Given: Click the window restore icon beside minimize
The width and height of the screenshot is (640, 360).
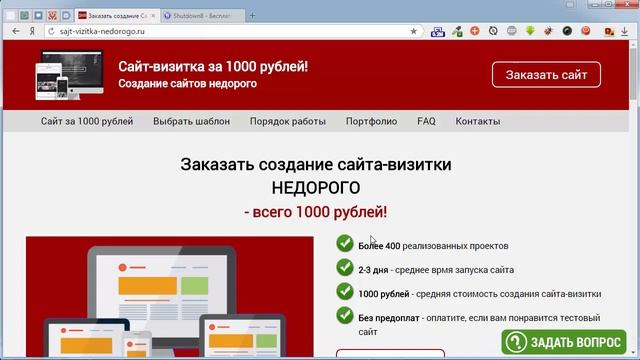Looking at the screenshot, I should (608, 4).
